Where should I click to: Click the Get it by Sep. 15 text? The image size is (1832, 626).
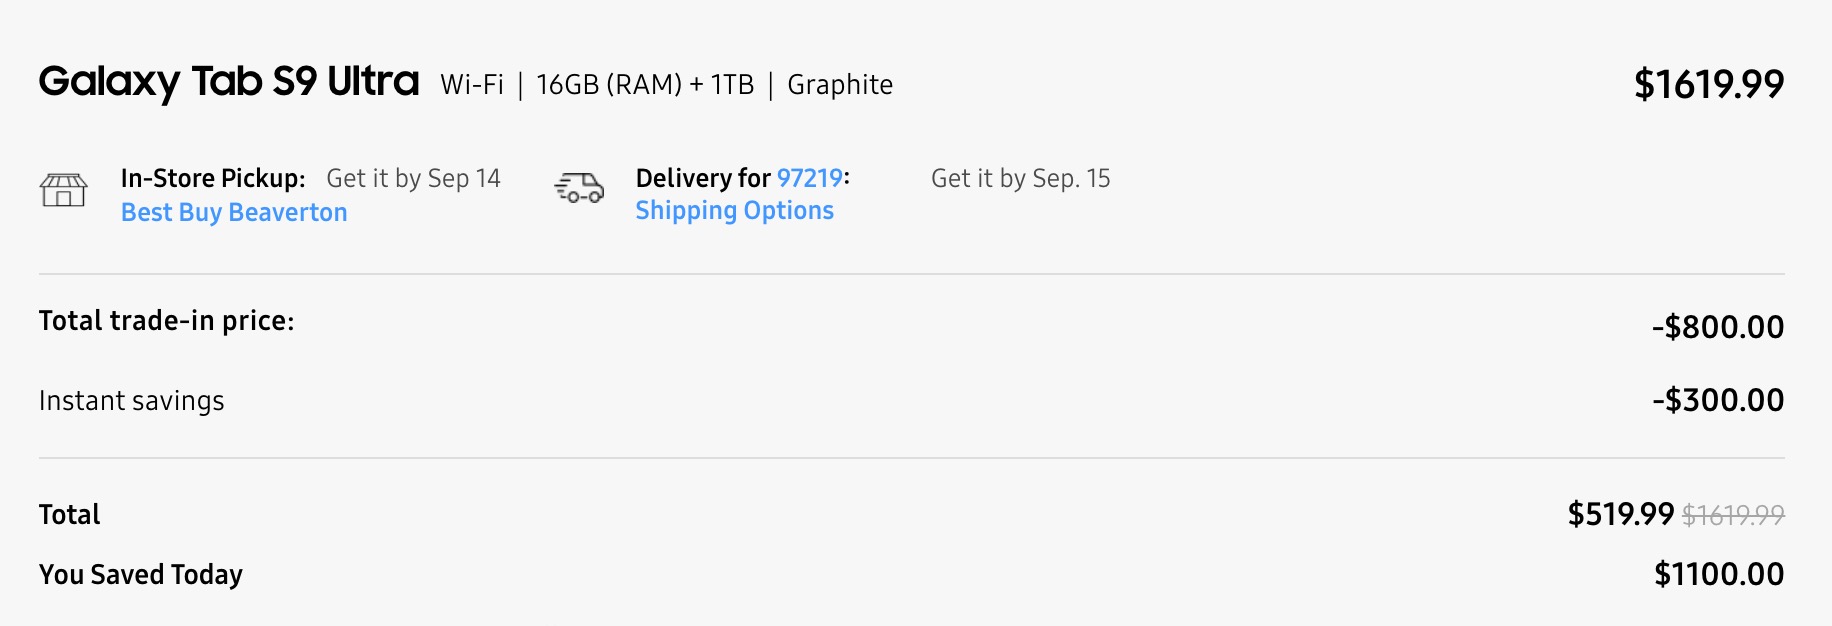click(x=1020, y=178)
